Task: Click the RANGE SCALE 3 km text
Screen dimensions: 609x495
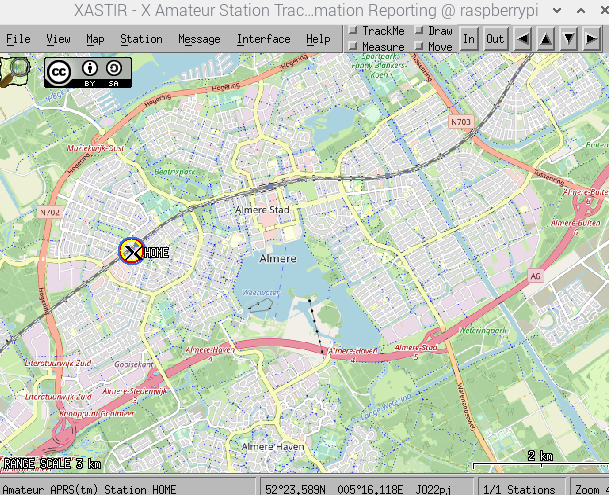Action: tap(52, 464)
